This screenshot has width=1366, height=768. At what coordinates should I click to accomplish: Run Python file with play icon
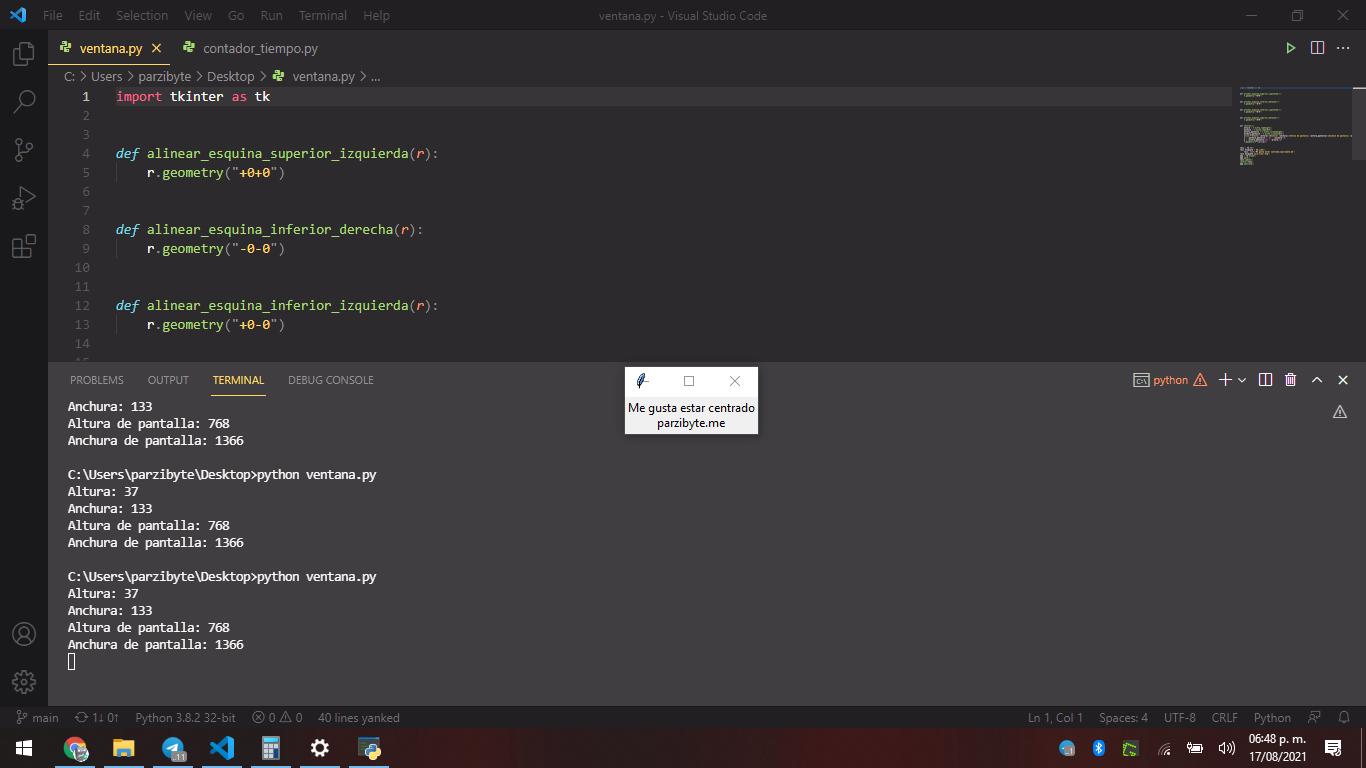[x=1290, y=48]
